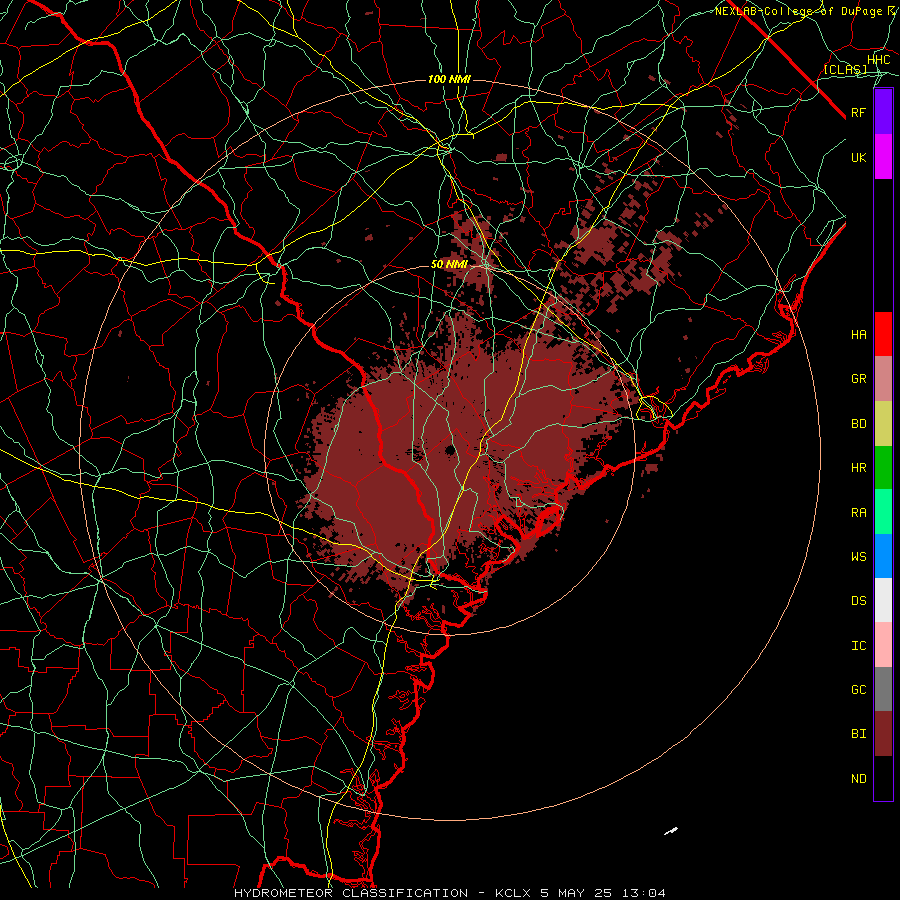Select the GR pink legend swatch
Viewport: 900px width, 900px height.
click(883, 379)
